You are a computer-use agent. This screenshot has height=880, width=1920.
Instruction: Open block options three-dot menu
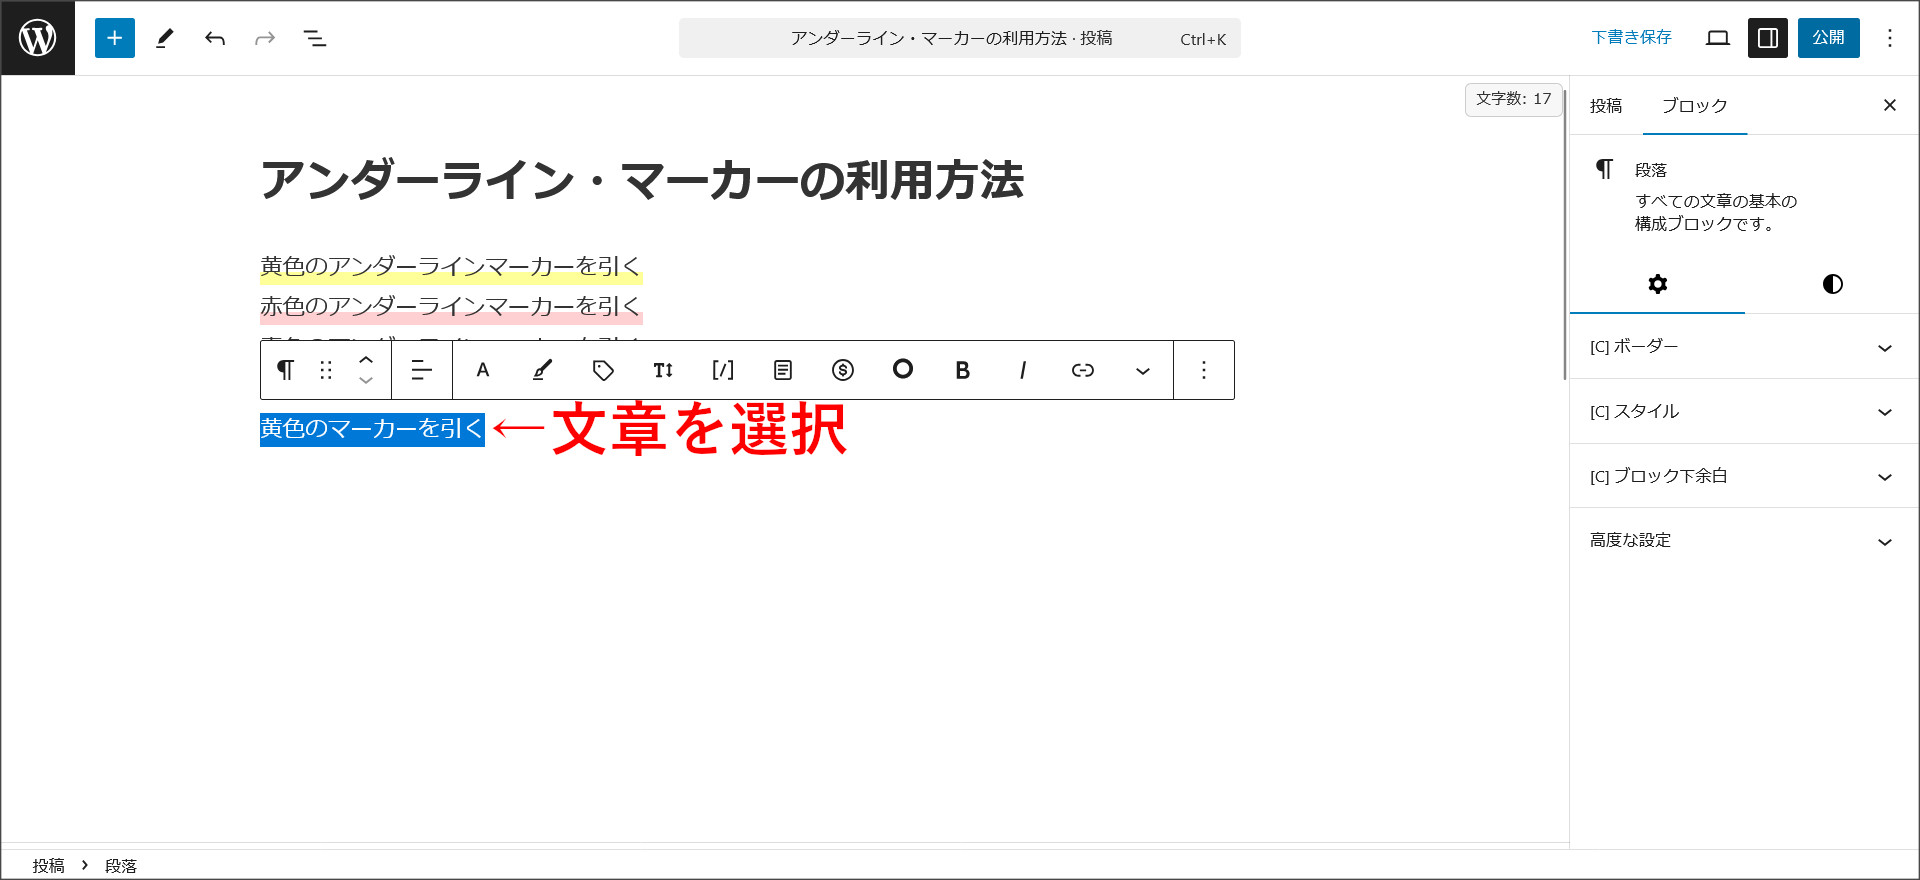pyautogui.click(x=1204, y=370)
